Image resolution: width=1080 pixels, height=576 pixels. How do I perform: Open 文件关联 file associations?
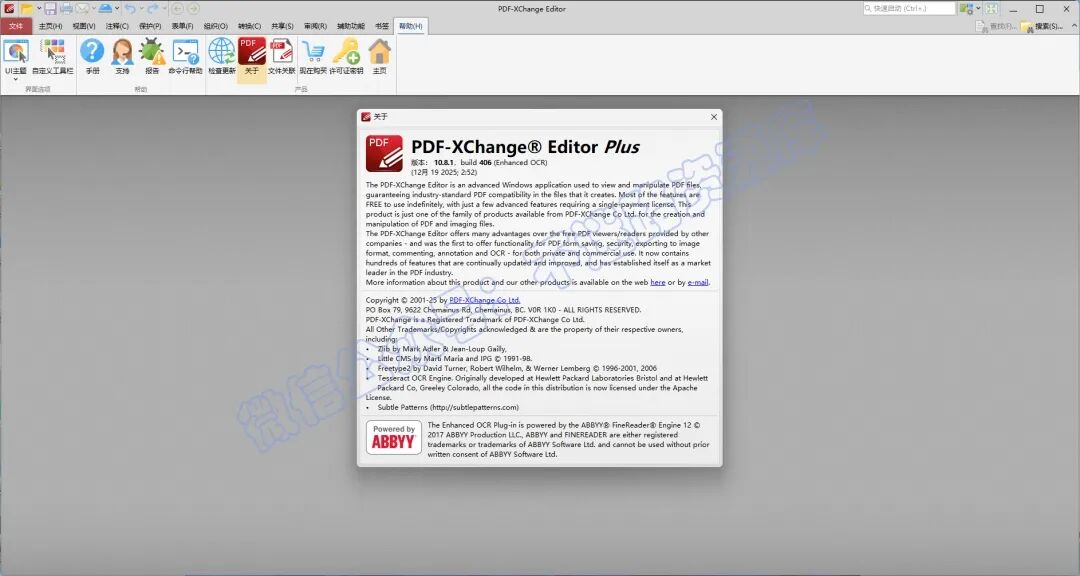click(281, 56)
